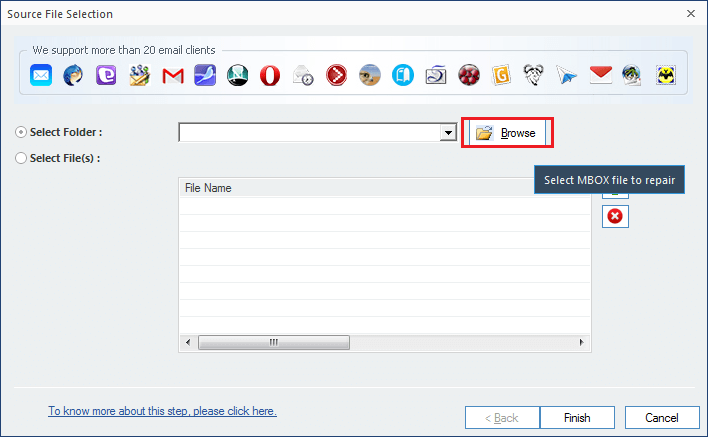
Task: Click the blue paper plane icon
Action: point(566,75)
